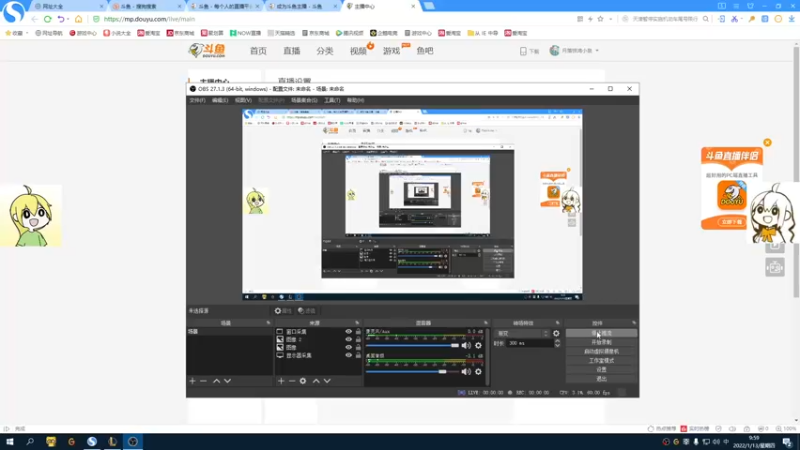Switch to the 网址大全 browser tab

[x=69, y=7]
